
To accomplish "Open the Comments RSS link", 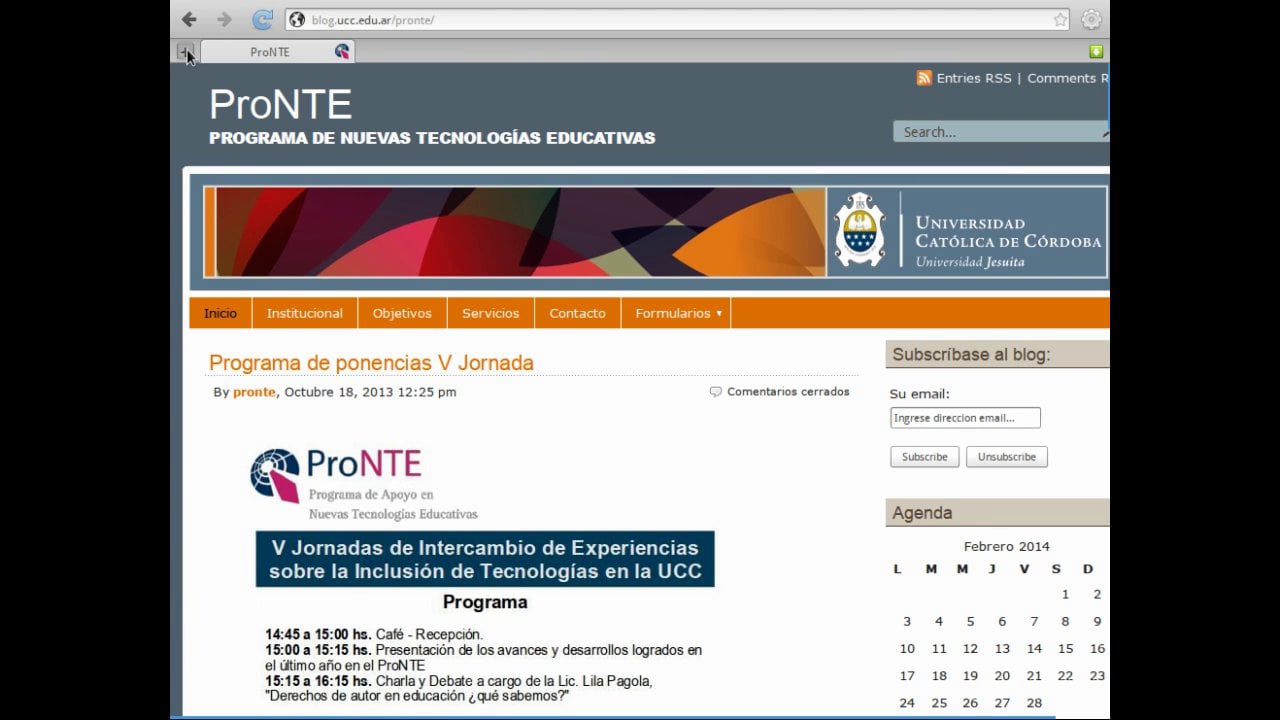I will point(1068,78).
